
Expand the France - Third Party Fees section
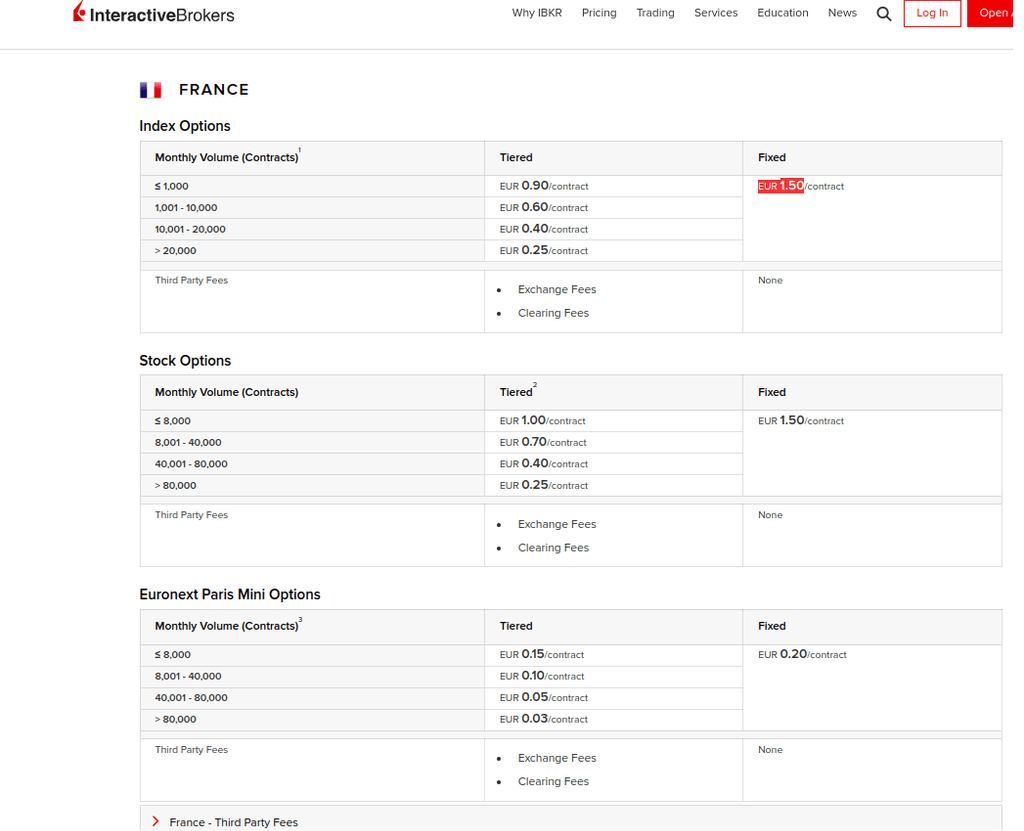coord(234,822)
